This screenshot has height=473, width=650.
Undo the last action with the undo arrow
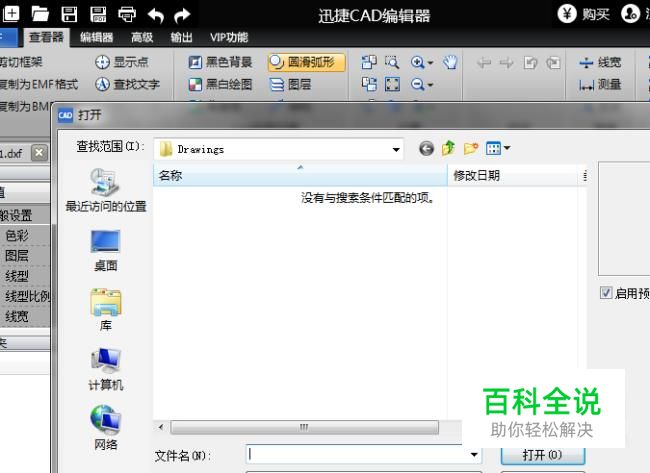[x=156, y=15]
